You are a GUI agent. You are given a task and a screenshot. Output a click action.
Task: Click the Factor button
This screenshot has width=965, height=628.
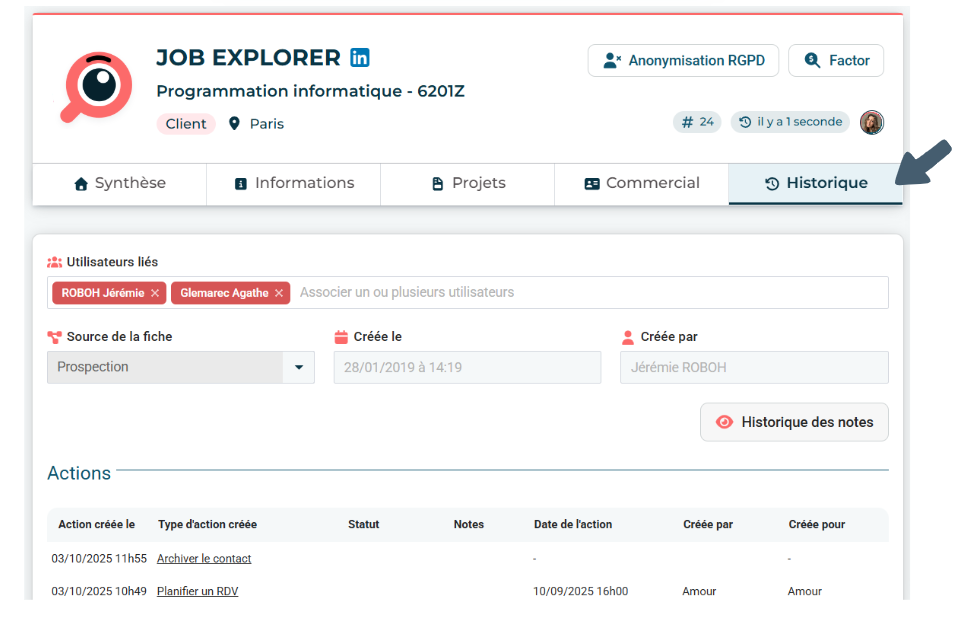(836, 60)
